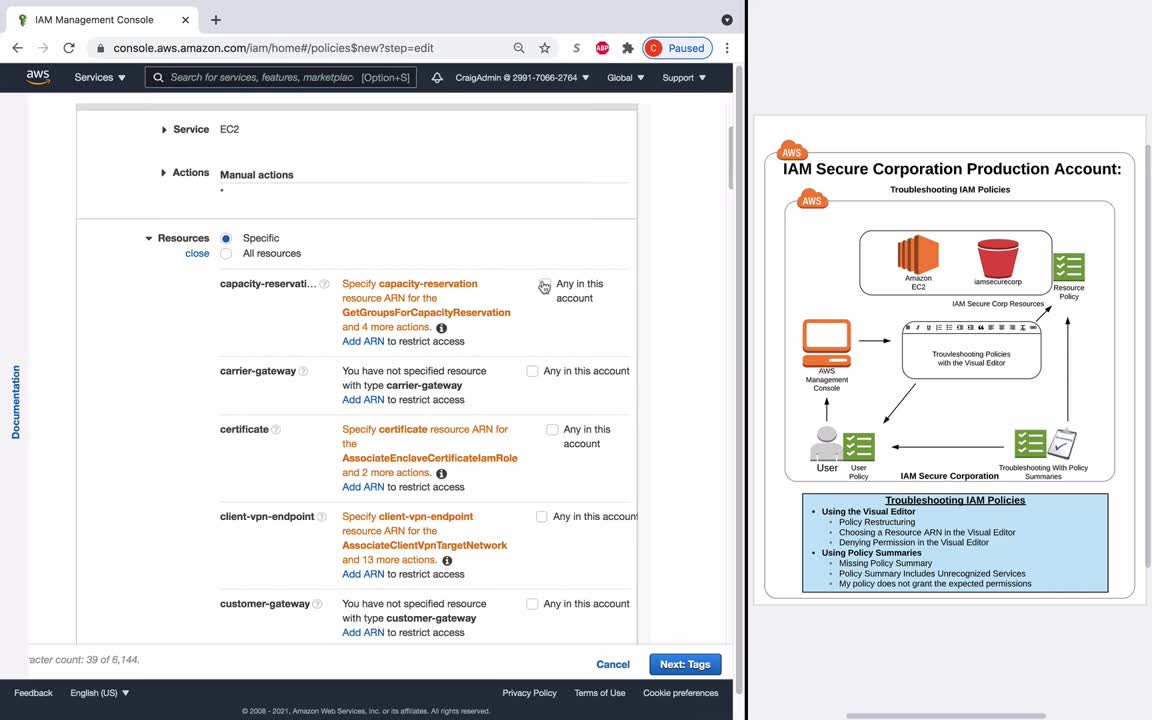Collapse the Resources section
The image size is (1152, 720).
click(148, 238)
